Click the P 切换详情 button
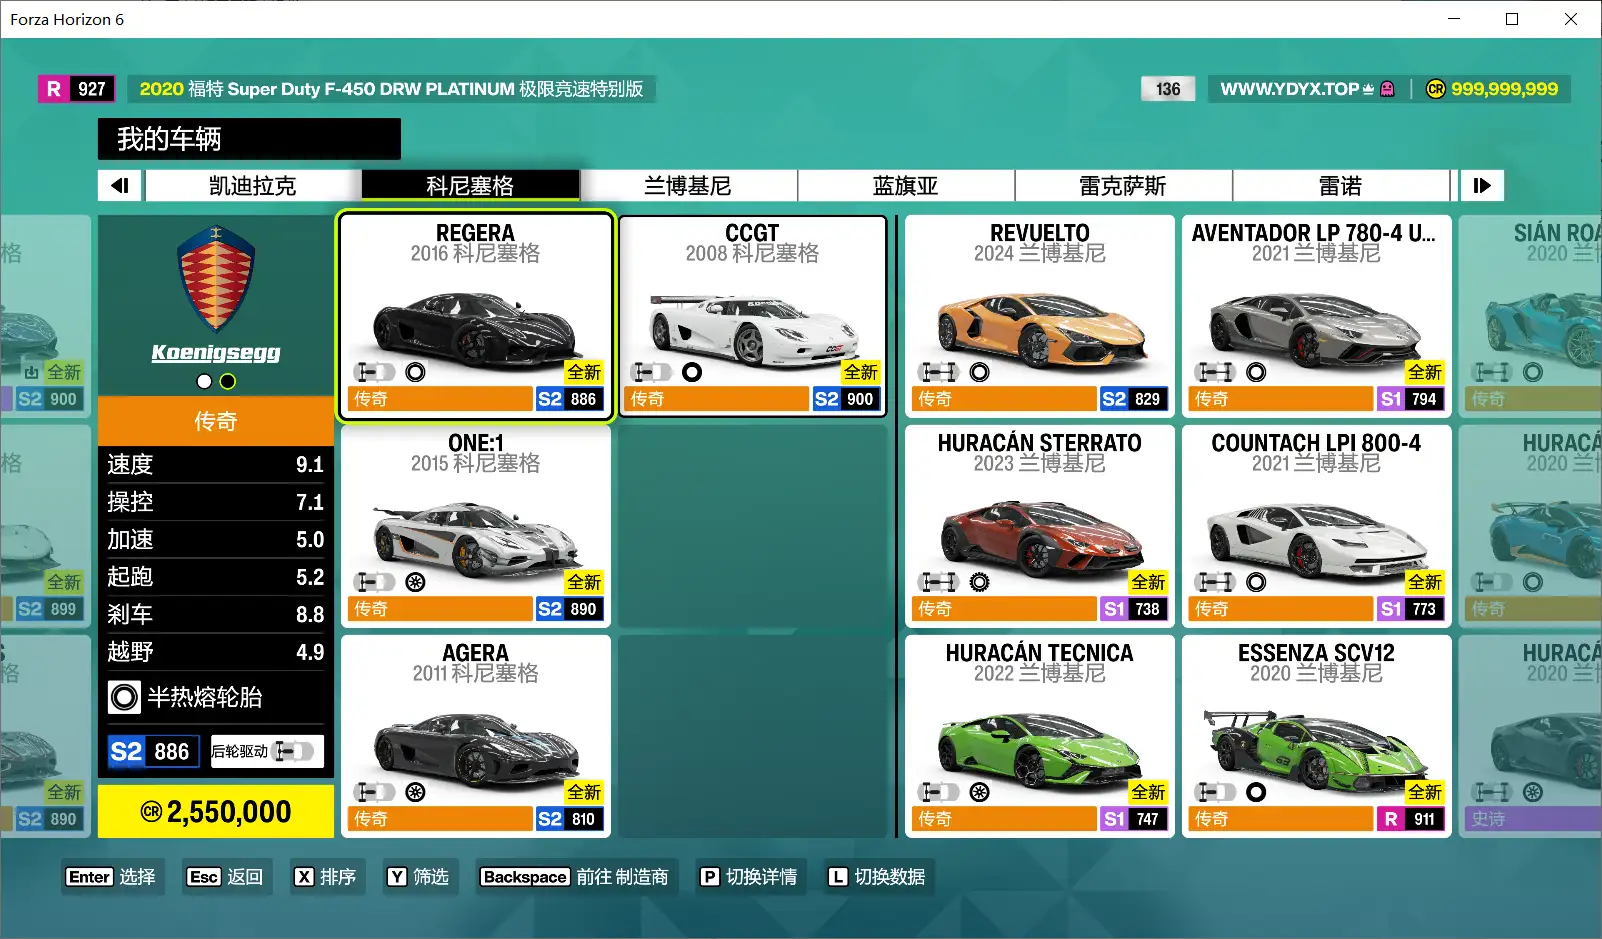1602x939 pixels. click(x=748, y=877)
